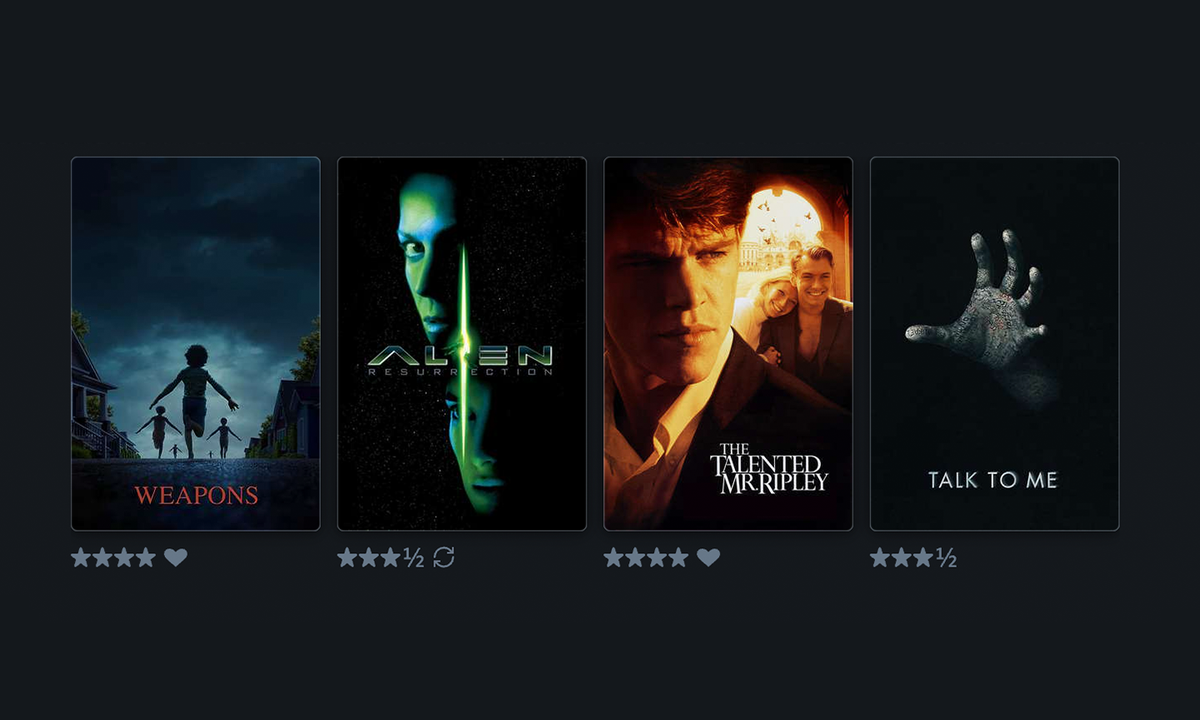
Task: Click the last star under Weapons
Action: [x=146, y=557]
